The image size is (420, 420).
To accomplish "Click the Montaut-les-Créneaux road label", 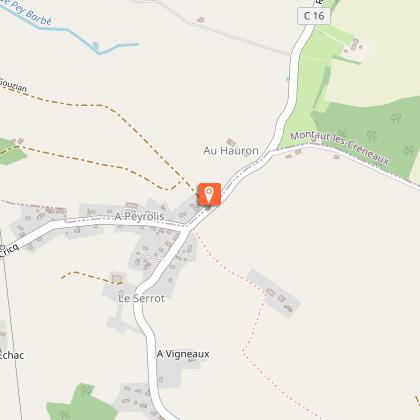I will click(340, 148).
